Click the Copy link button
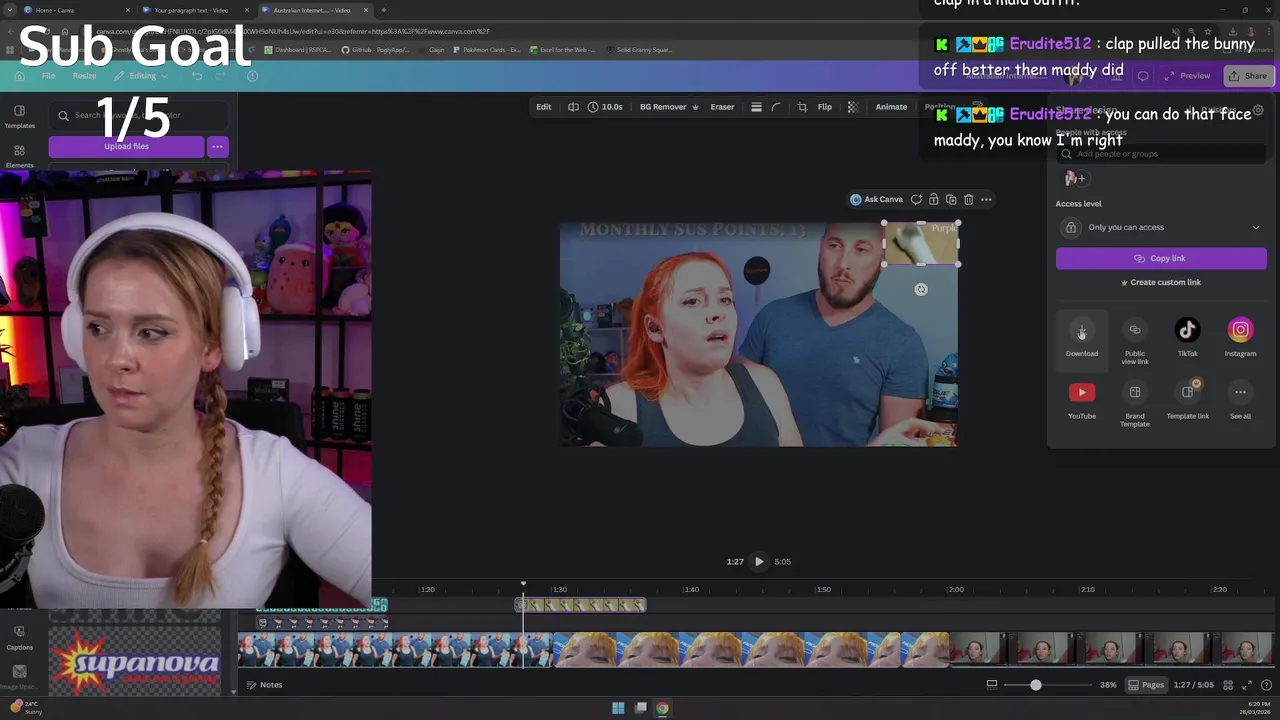The width and height of the screenshot is (1280, 720). pos(1161,258)
